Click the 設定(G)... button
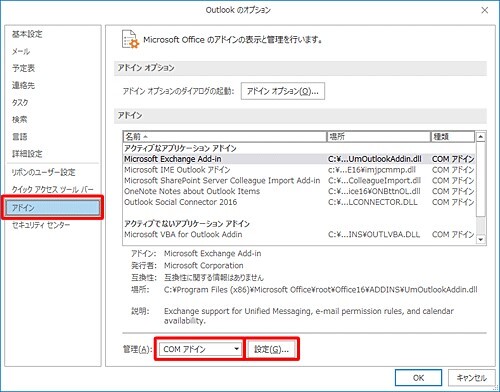Viewport: 500px width, 392px height. 272,349
